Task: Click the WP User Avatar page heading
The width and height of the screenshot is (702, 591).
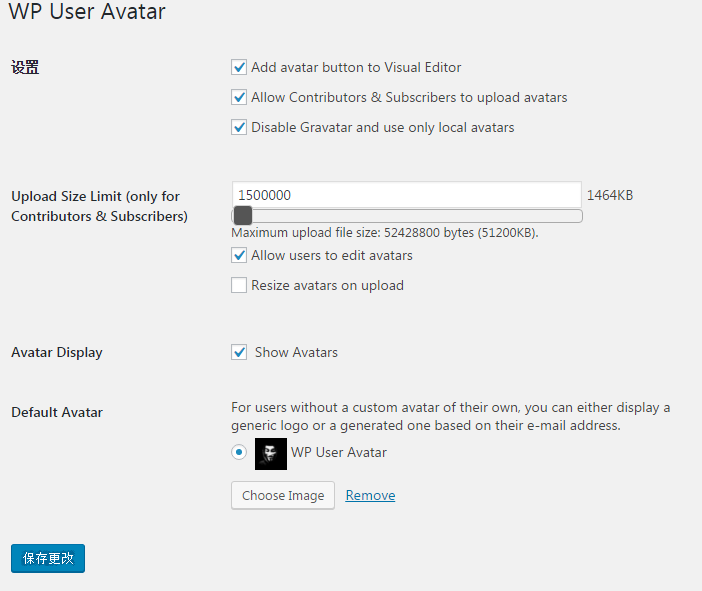Action: click(87, 13)
